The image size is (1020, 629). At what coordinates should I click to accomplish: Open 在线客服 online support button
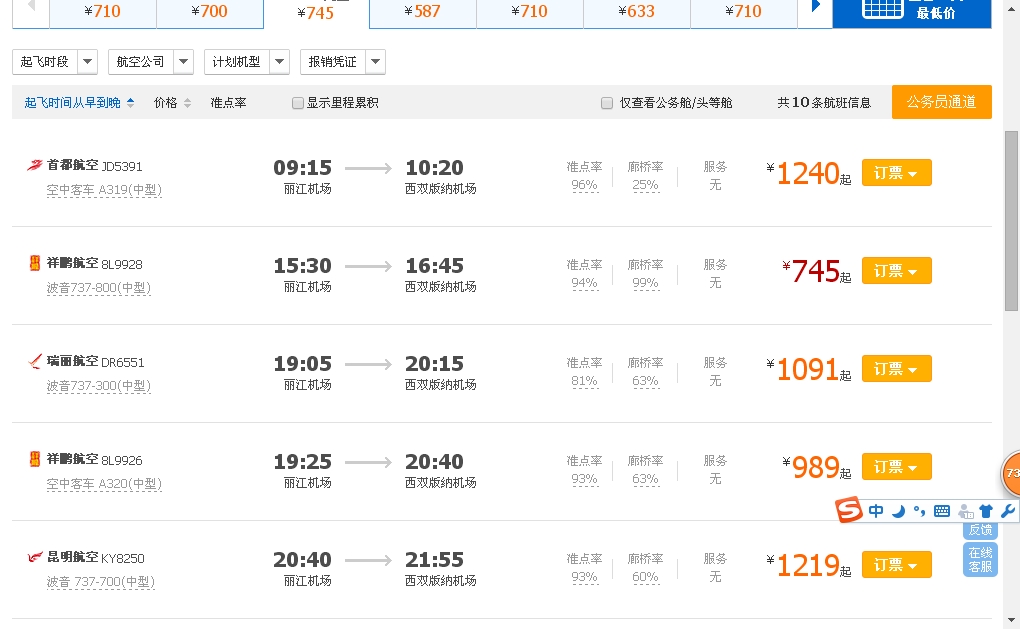click(980, 559)
